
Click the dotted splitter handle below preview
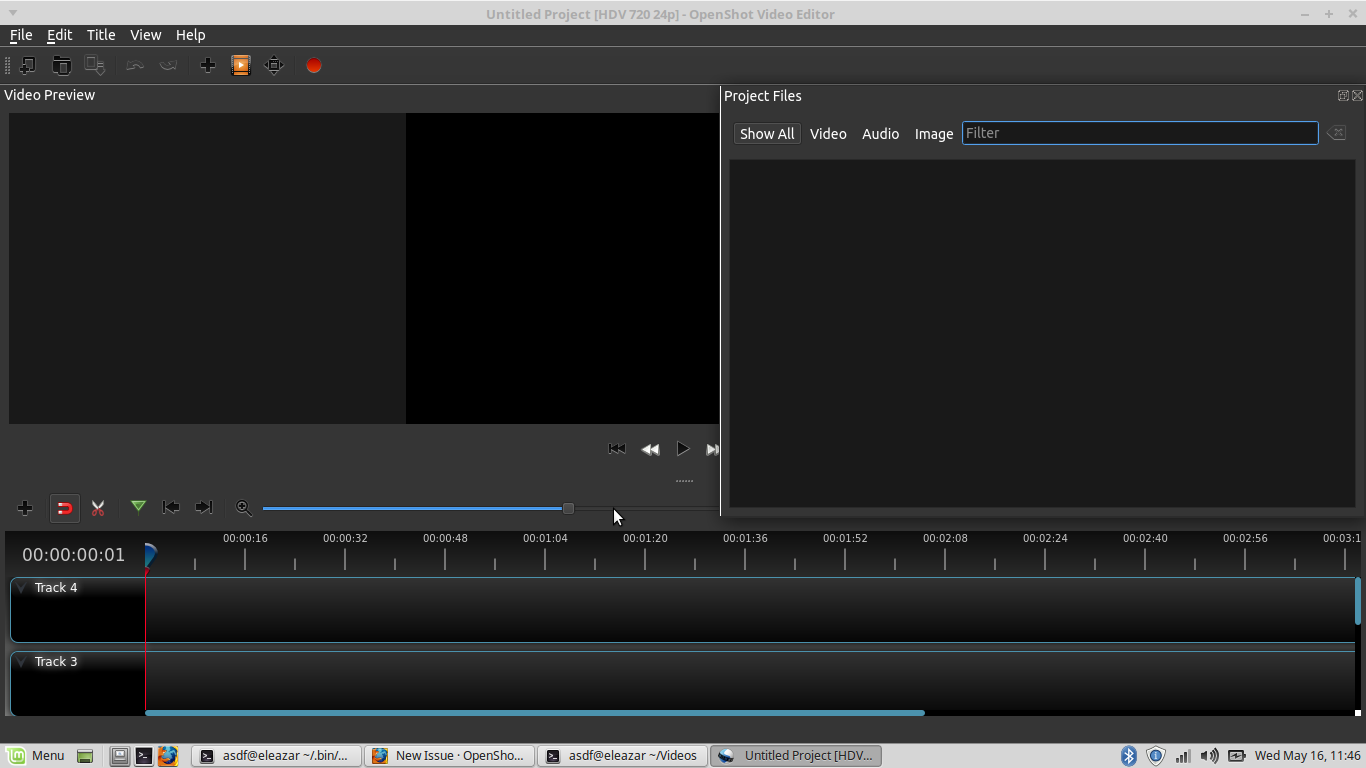coord(684,481)
